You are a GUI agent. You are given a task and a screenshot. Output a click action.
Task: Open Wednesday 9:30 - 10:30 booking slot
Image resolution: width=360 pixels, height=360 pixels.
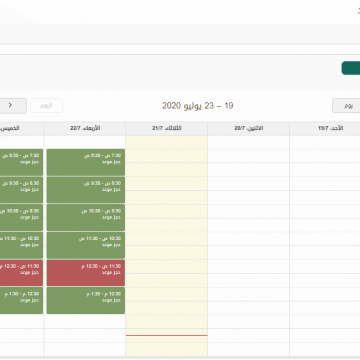[86, 218]
